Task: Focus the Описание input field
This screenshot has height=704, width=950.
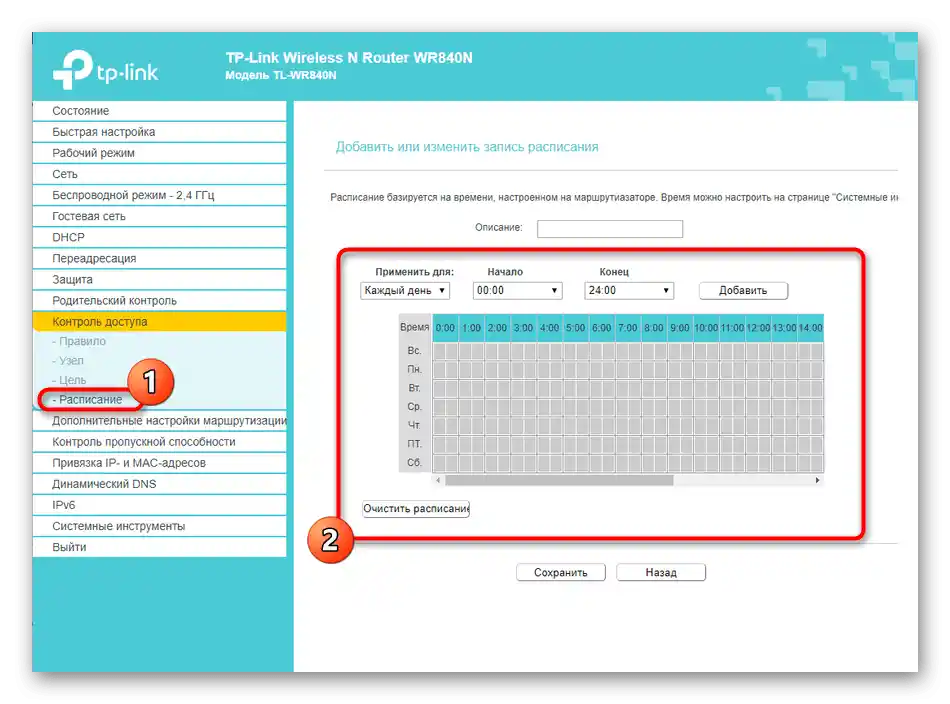Action: pyautogui.click(x=610, y=229)
